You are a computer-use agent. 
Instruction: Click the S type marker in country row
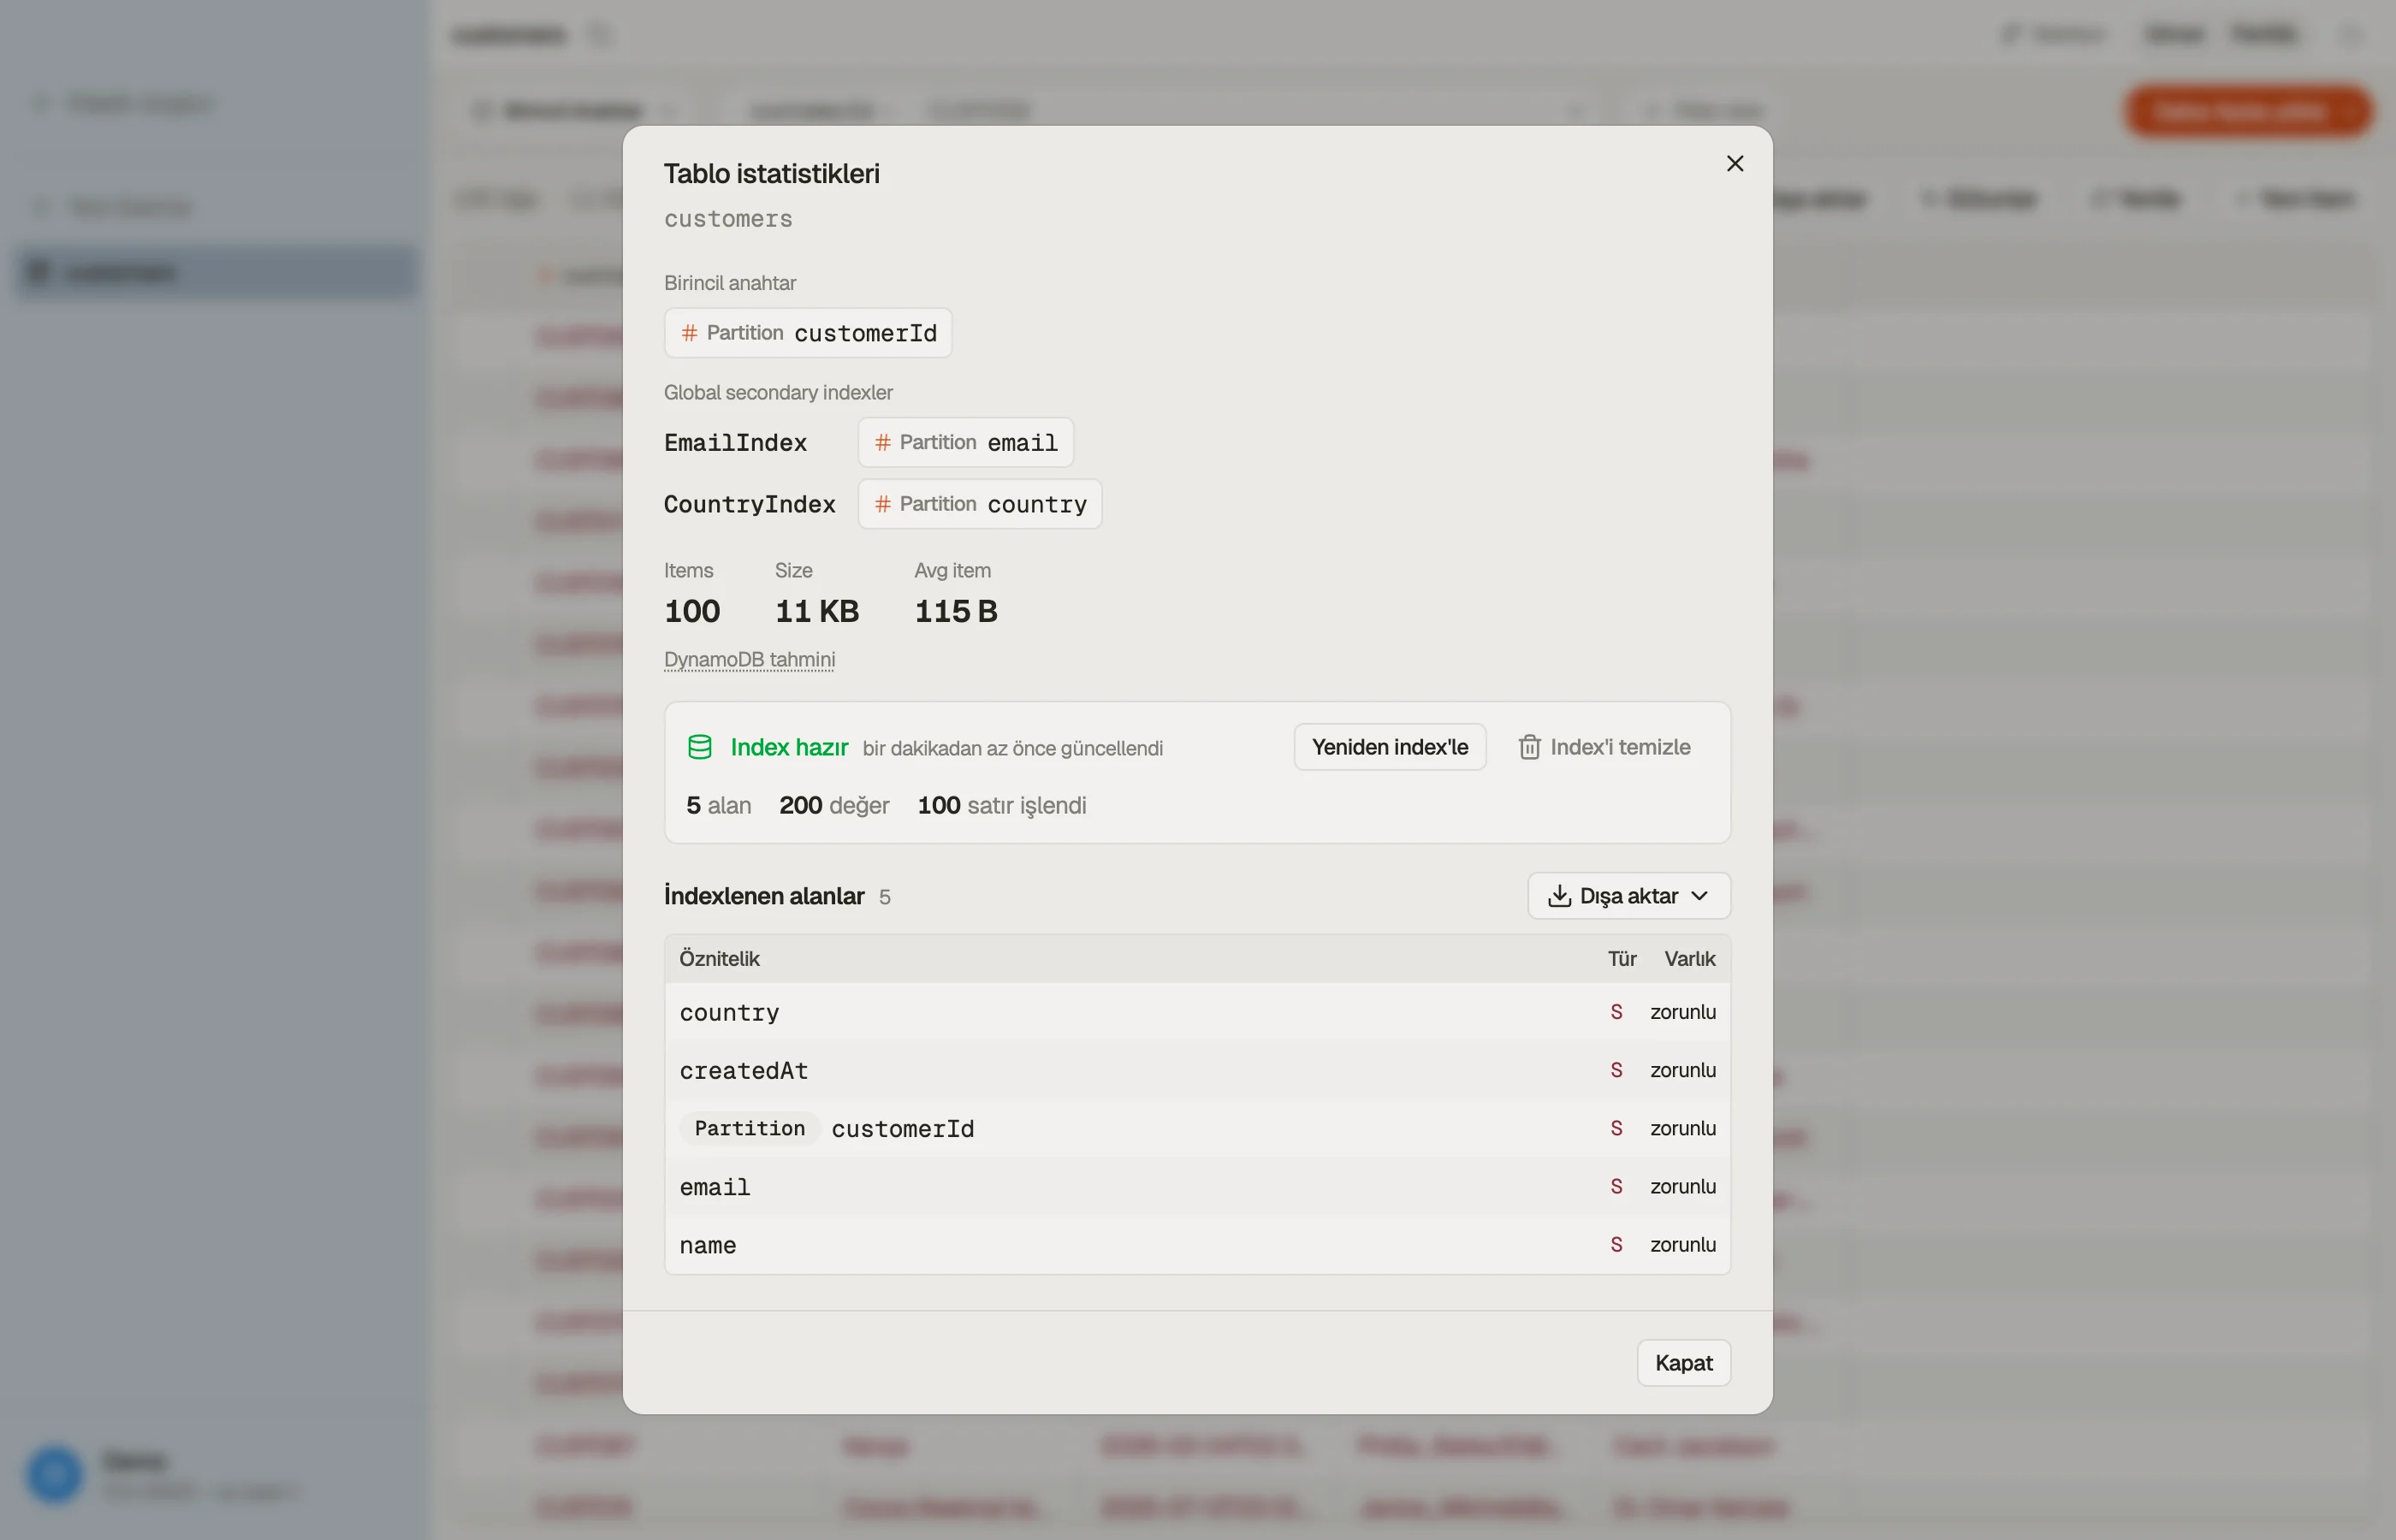point(1616,1012)
